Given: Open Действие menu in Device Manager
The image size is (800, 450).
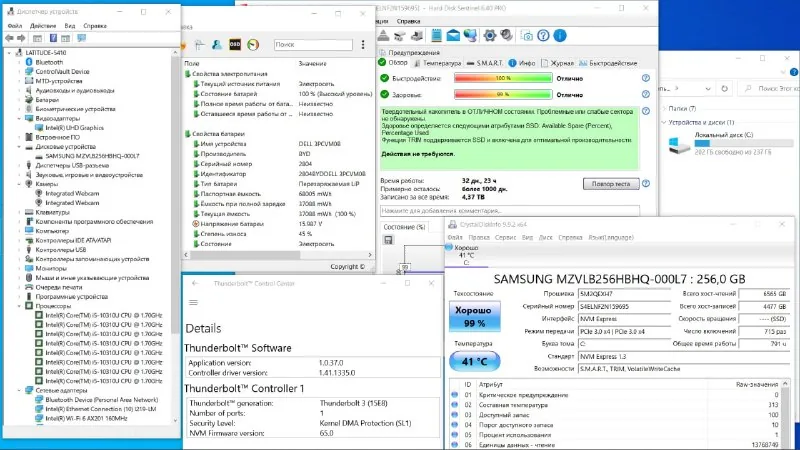Looking at the screenshot, I should tap(43, 26).
